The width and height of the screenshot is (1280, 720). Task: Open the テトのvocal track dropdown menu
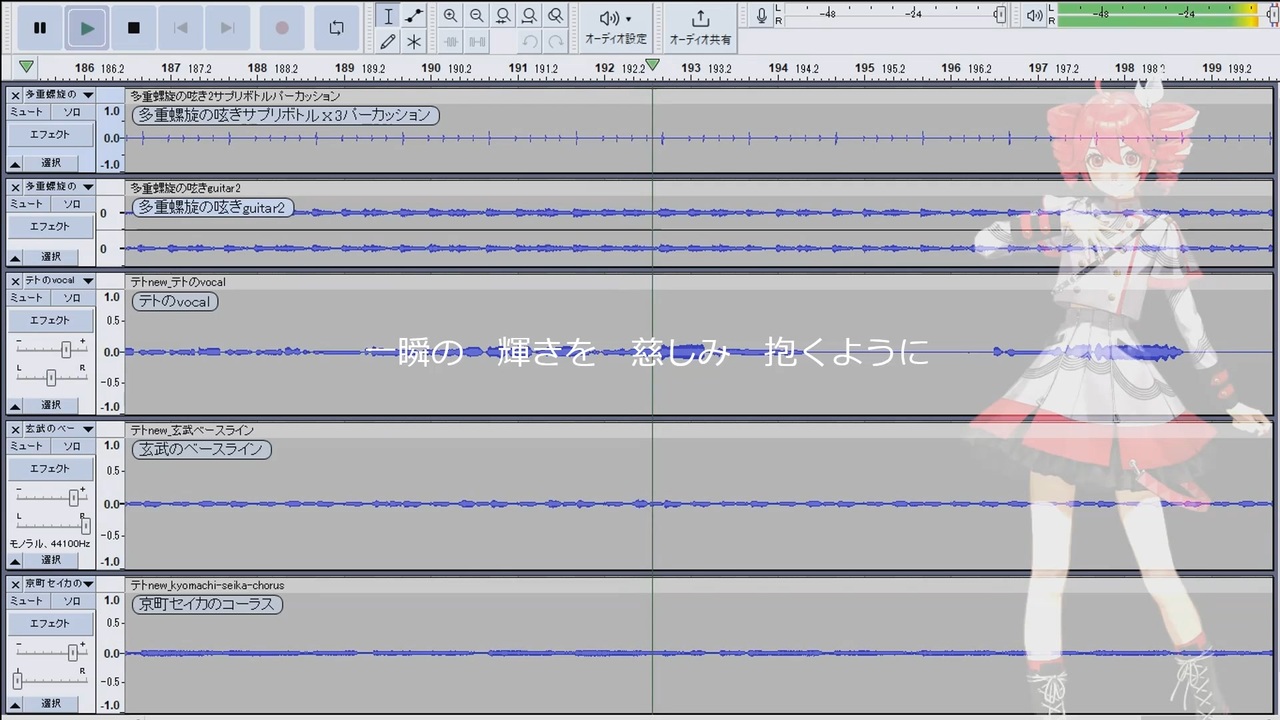pyautogui.click(x=87, y=281)
